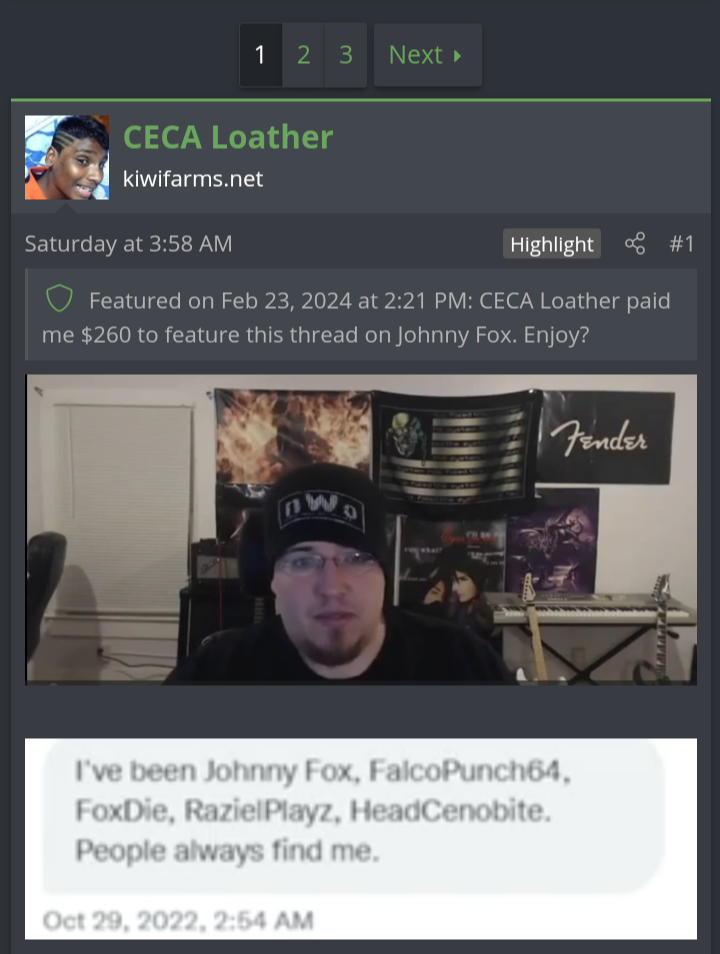The width and height of the screenshot is (720, 954).
Task: Click the Fender banner in the webcam image
Action: [607, 437]
